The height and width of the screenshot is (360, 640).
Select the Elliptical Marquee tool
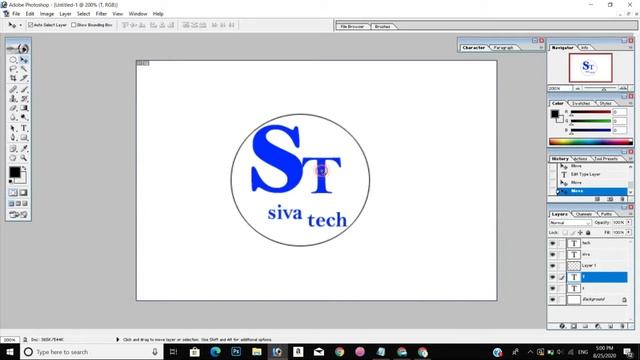tap(13, 60)
